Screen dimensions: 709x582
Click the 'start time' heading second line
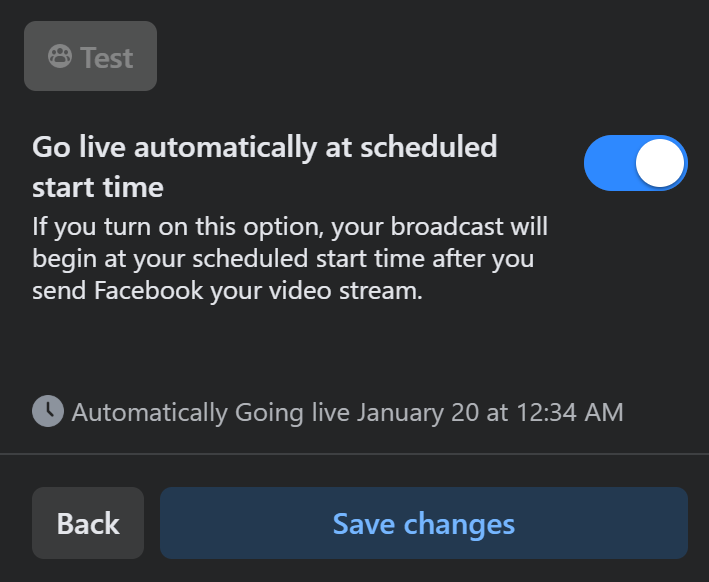click(x=98, y=187)
